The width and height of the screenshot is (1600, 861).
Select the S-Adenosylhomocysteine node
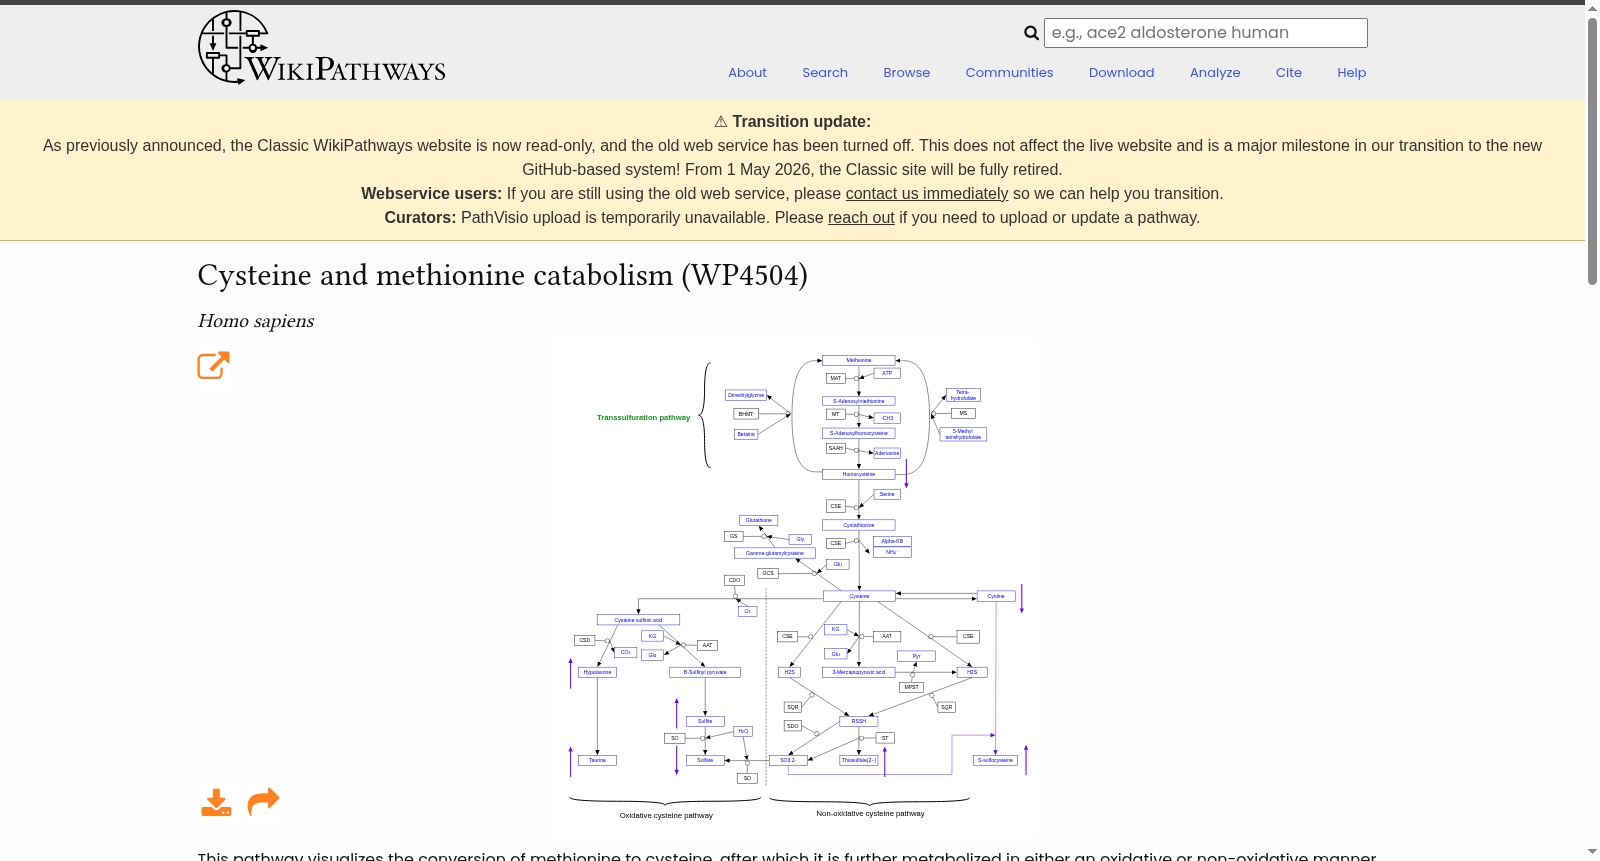(859, 433)
